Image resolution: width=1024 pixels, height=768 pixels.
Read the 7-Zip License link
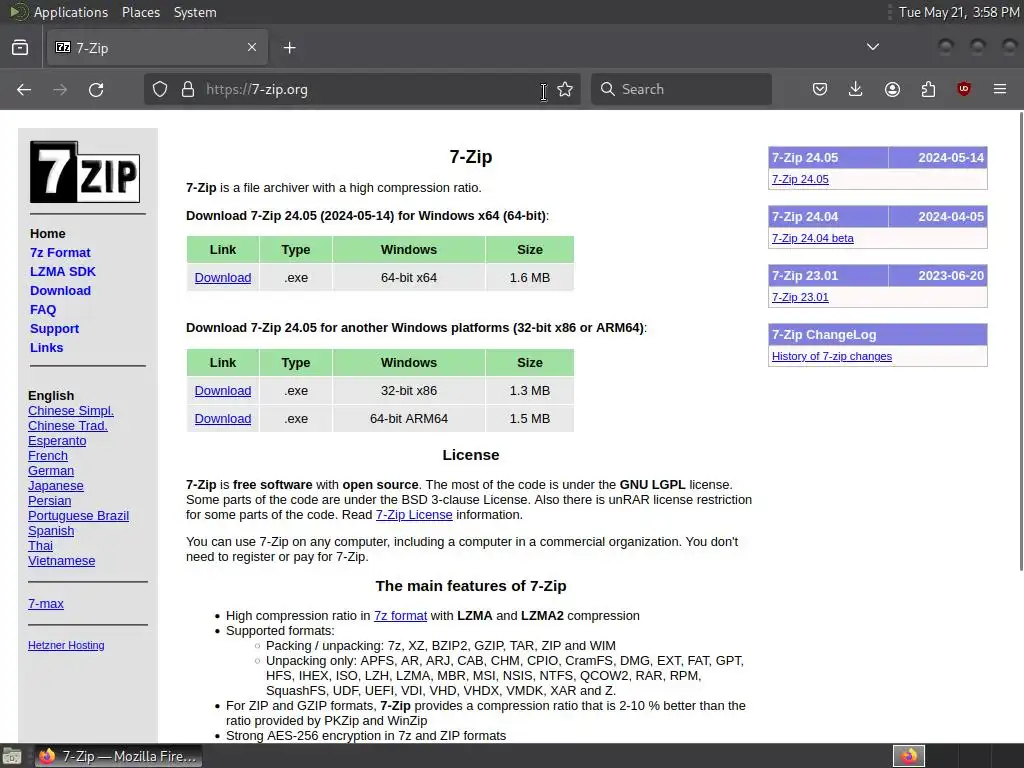coord(414,515)
